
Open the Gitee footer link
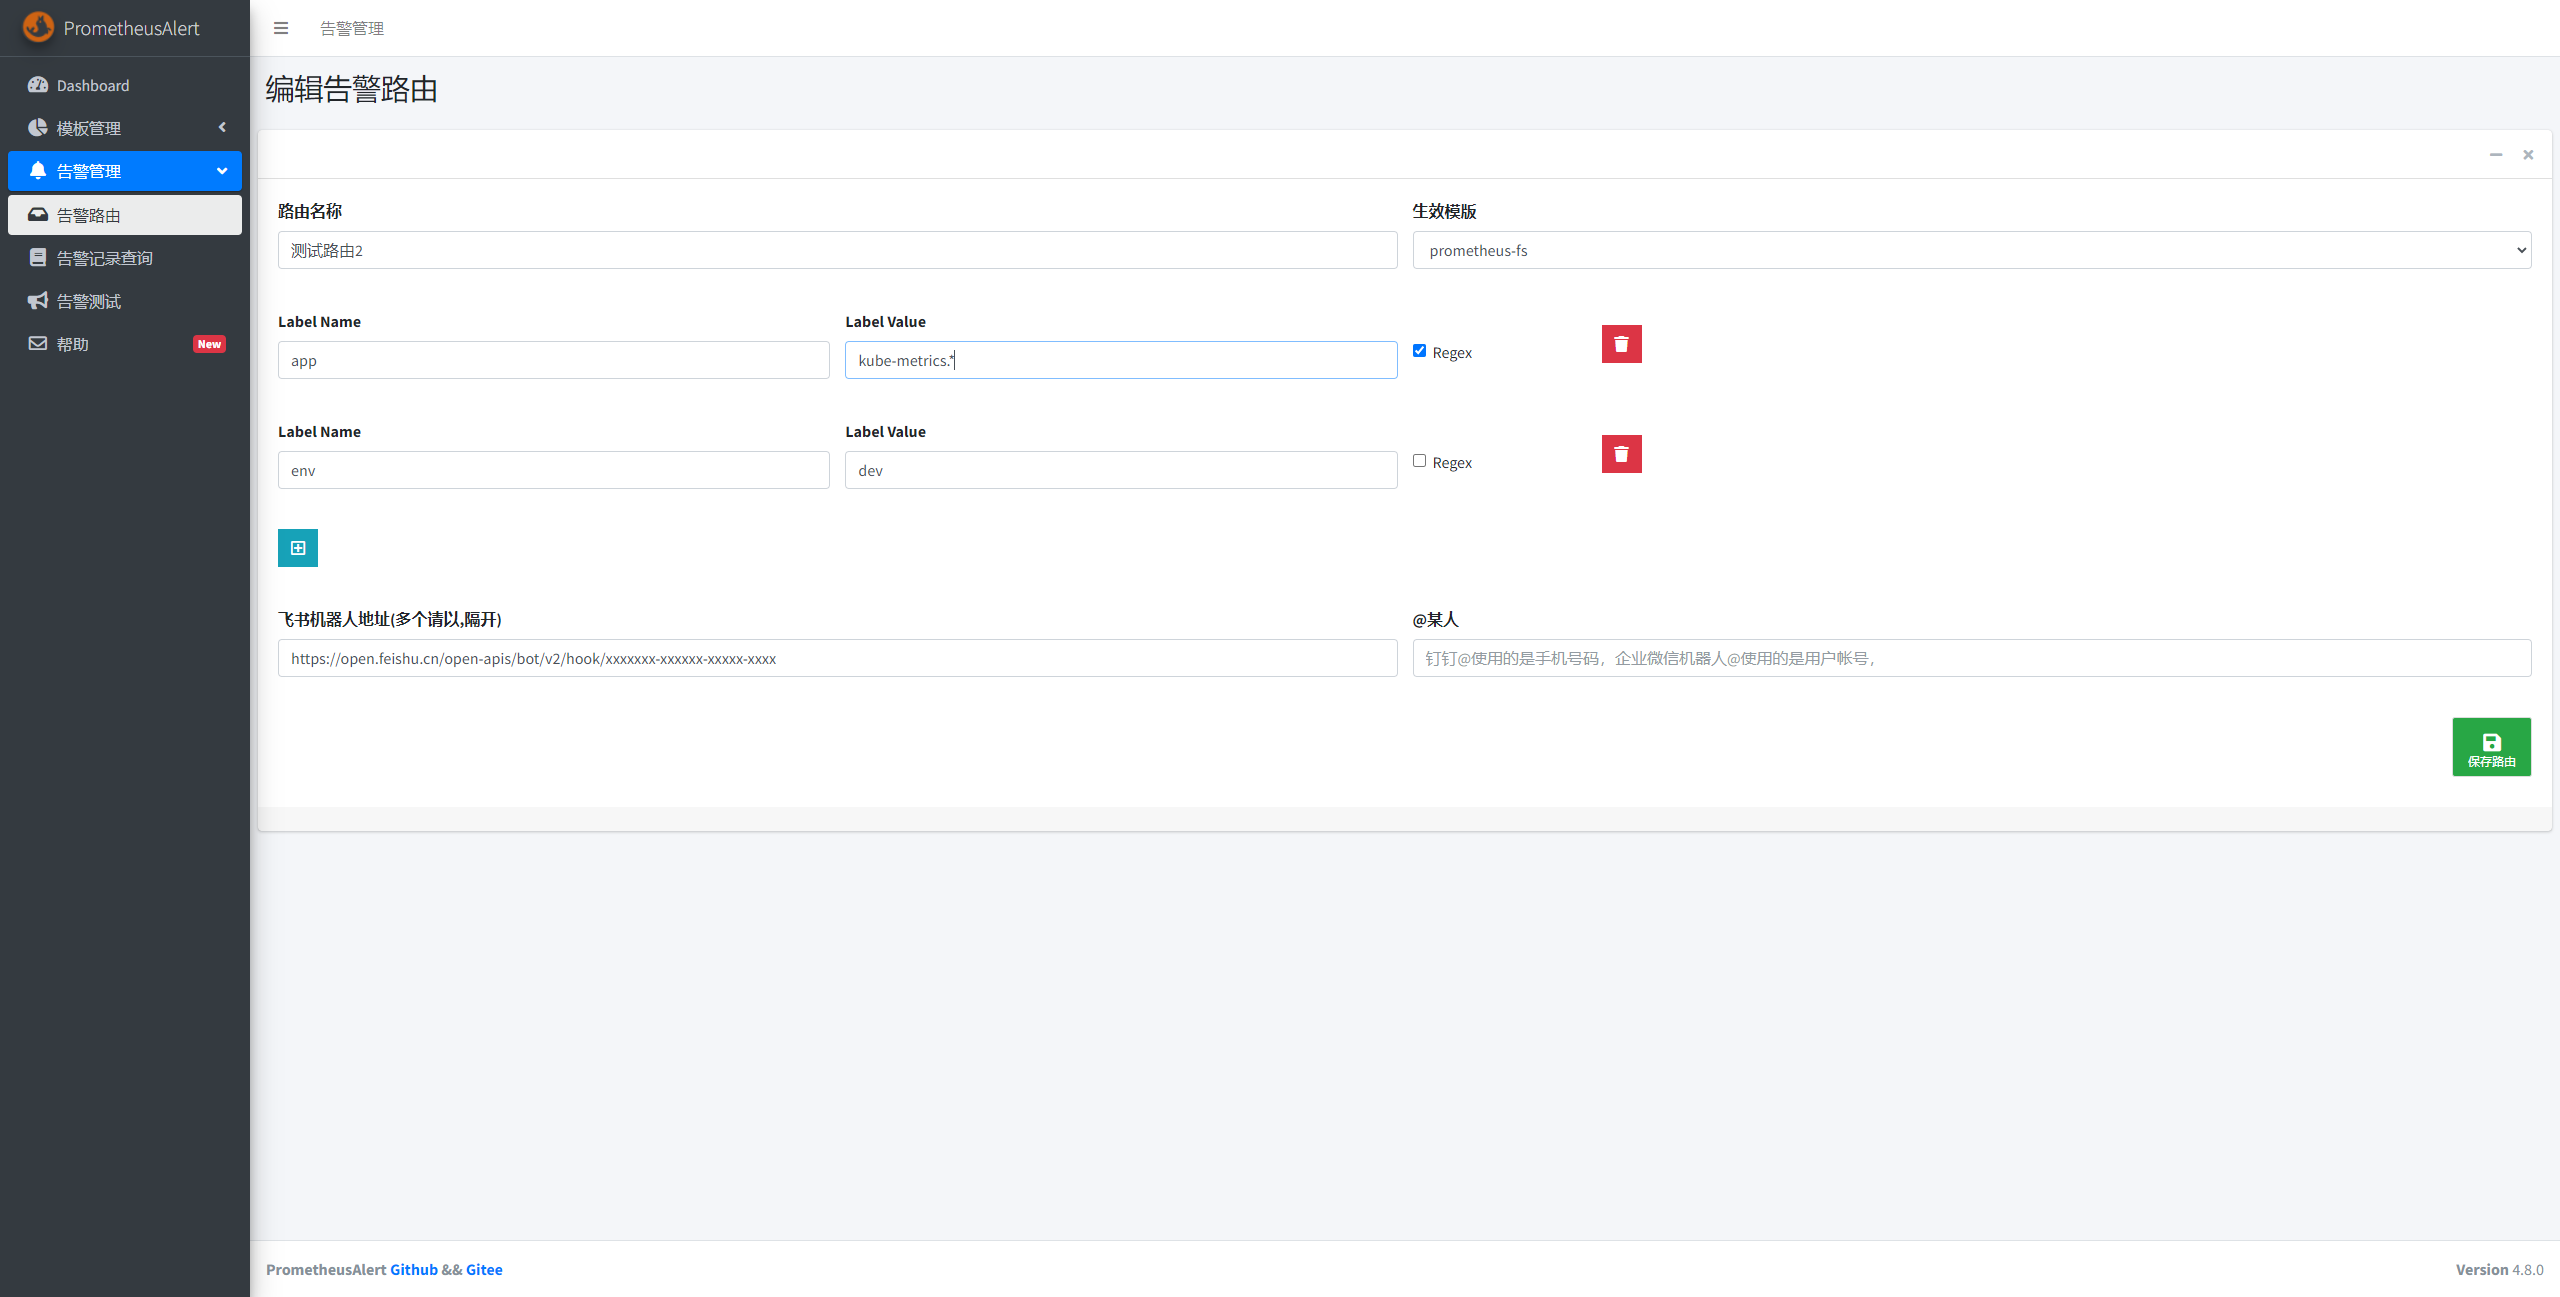pyautogui.click(x=484, y=1269)
